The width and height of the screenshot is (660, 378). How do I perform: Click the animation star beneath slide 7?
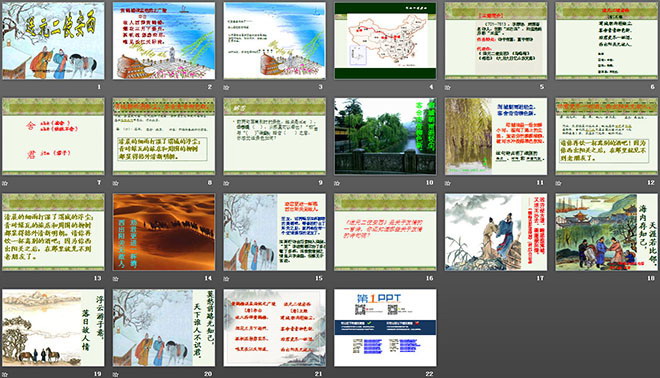click(5, 183)
